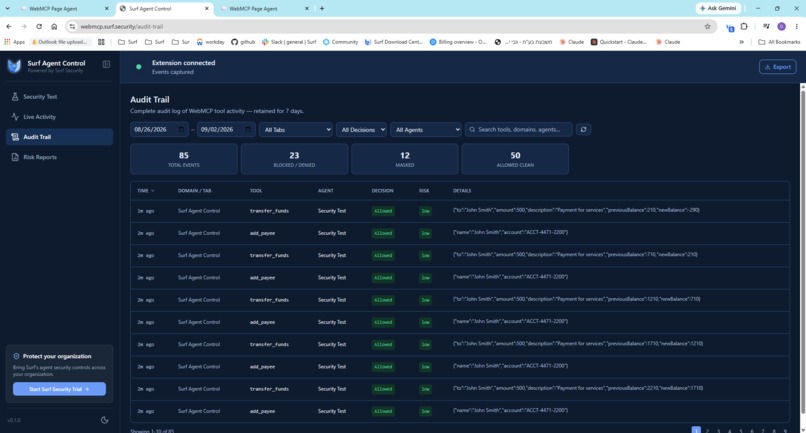Open Risk Reports page
The height and width of the screenshot is (433, 806).
60,157
